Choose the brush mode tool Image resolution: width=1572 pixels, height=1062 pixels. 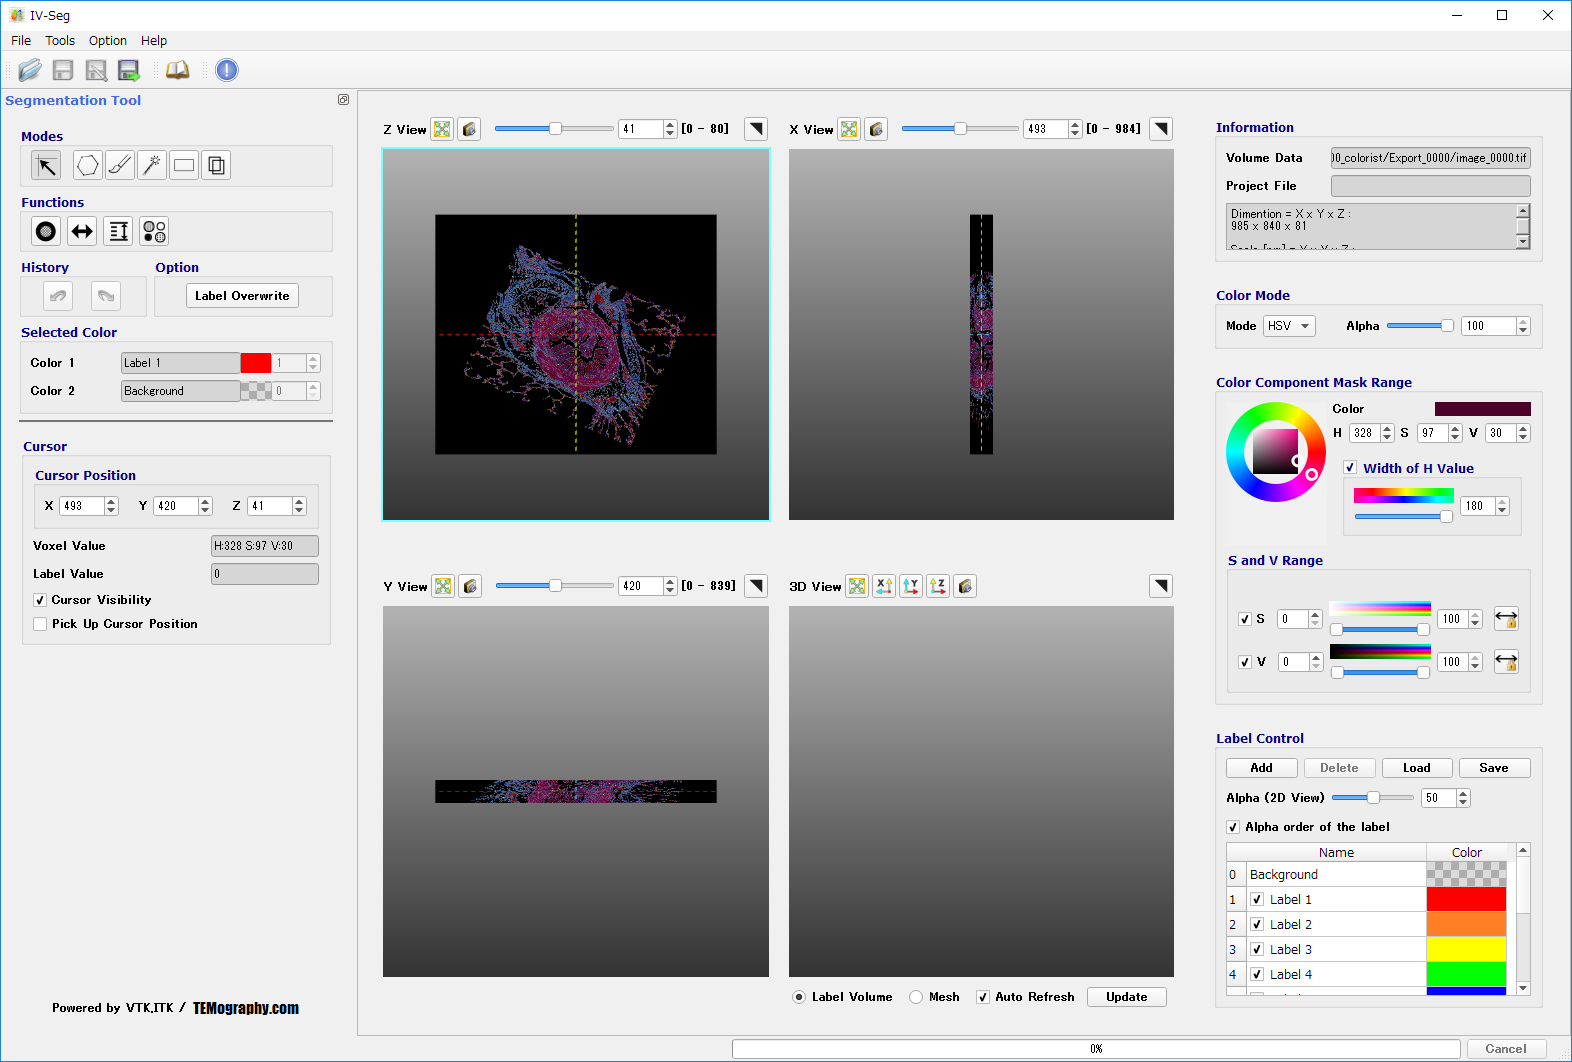pos(120,165)
